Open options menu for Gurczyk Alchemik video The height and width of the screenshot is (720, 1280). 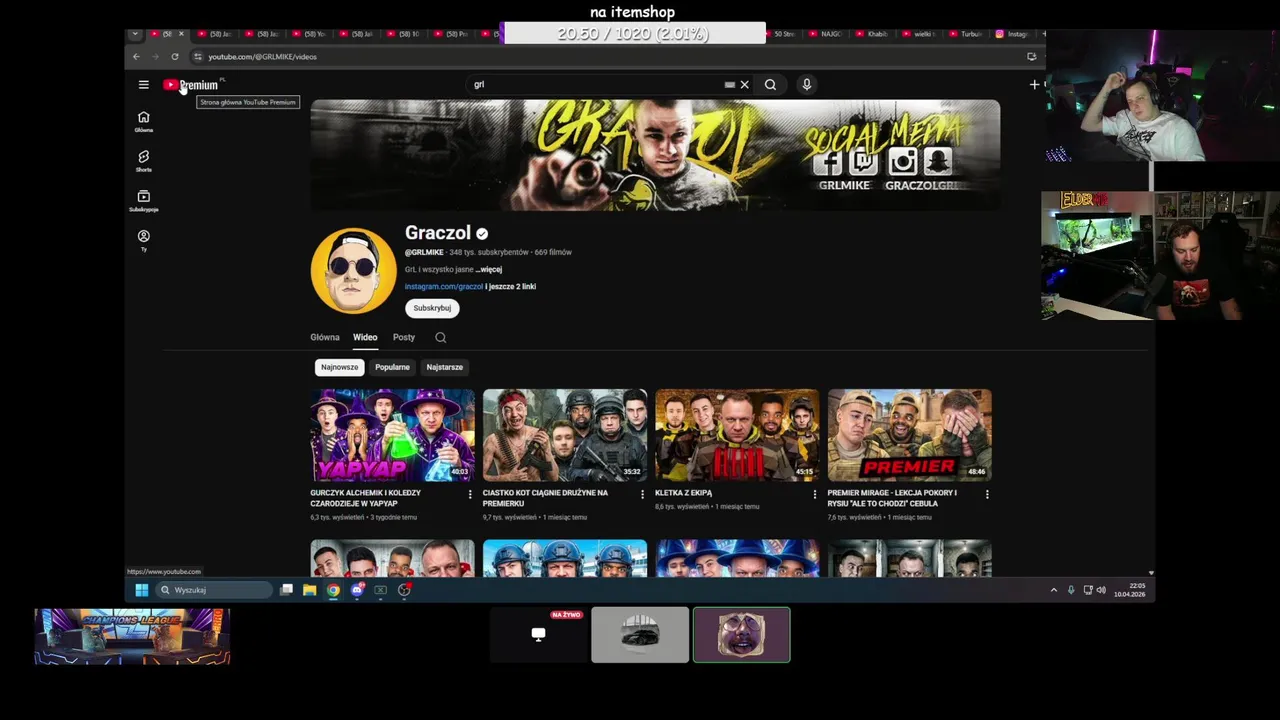pos(470,494)
